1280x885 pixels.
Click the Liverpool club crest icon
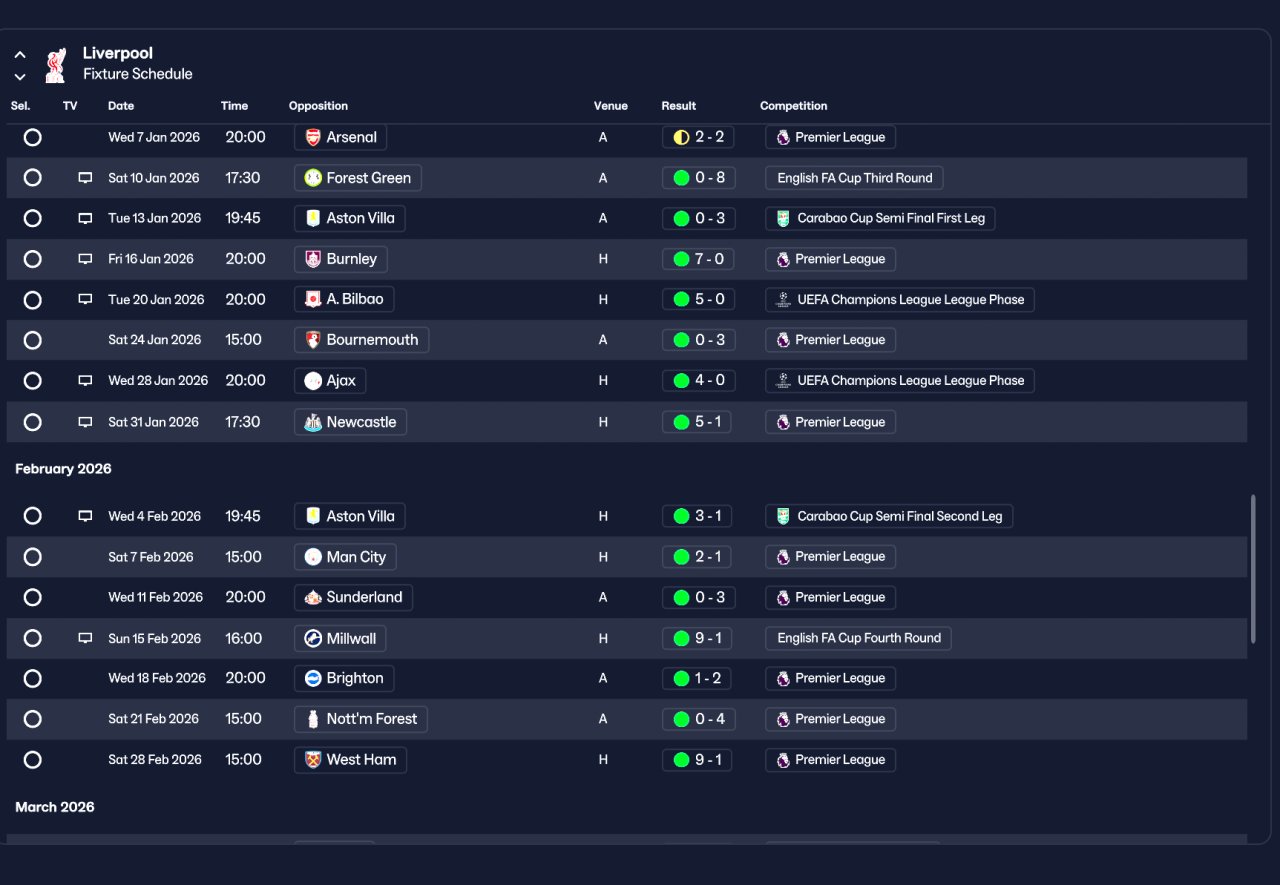tap(55, 64)
